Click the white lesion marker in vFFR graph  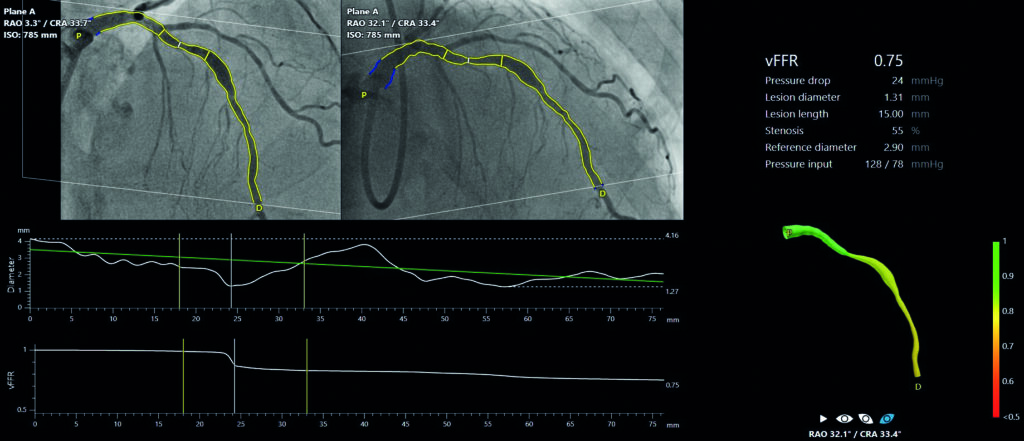(x=234, y=376)
